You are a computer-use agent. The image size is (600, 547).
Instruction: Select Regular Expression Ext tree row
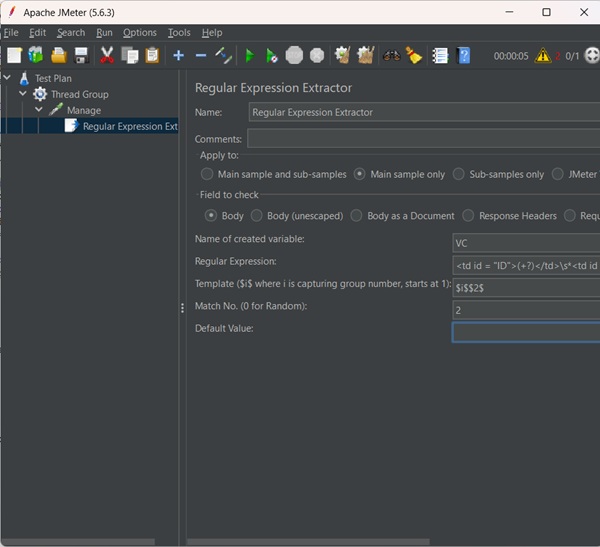(x=90, y=126)
